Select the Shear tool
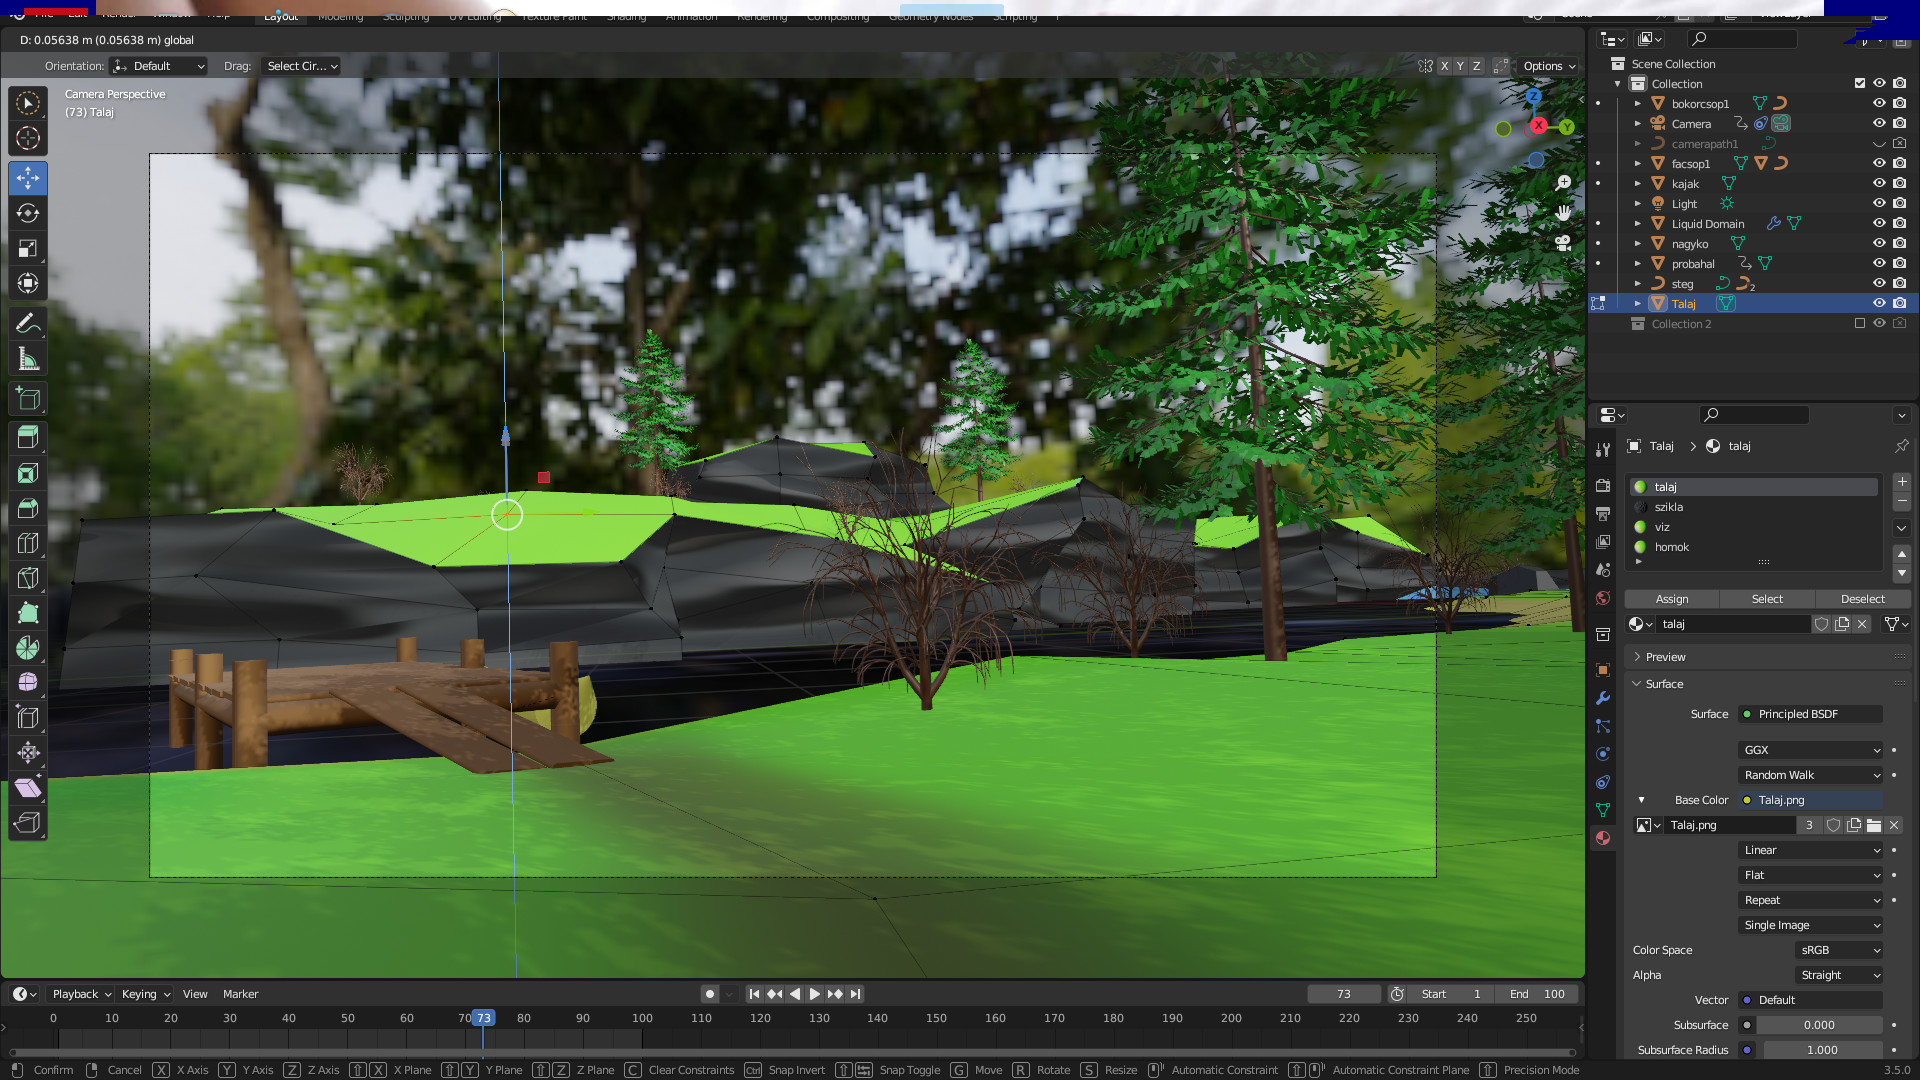Viewport: 1920px width, 1080px height. click(x=28, y=788)
